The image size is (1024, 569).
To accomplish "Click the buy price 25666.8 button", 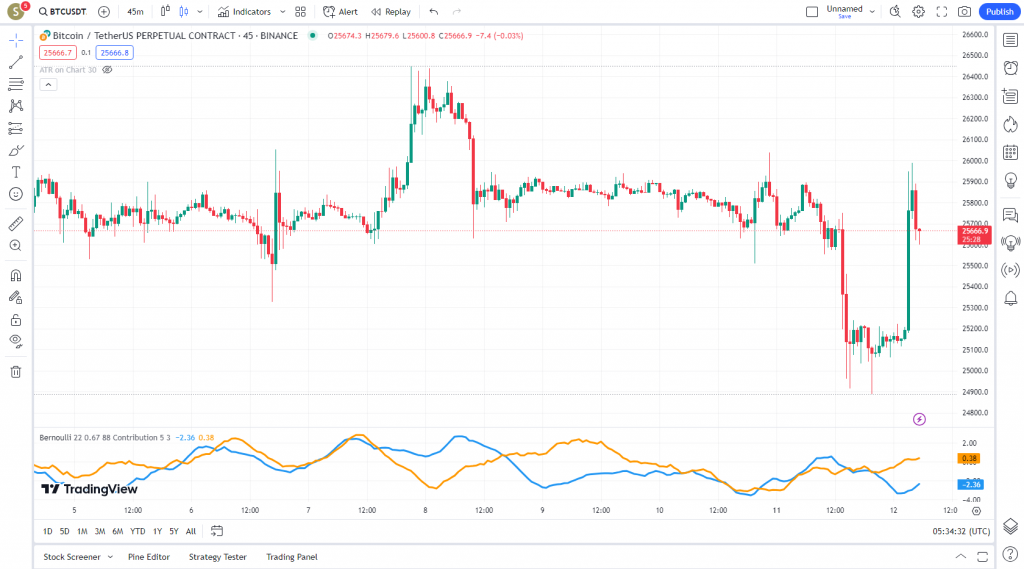I will click(115, 53).
